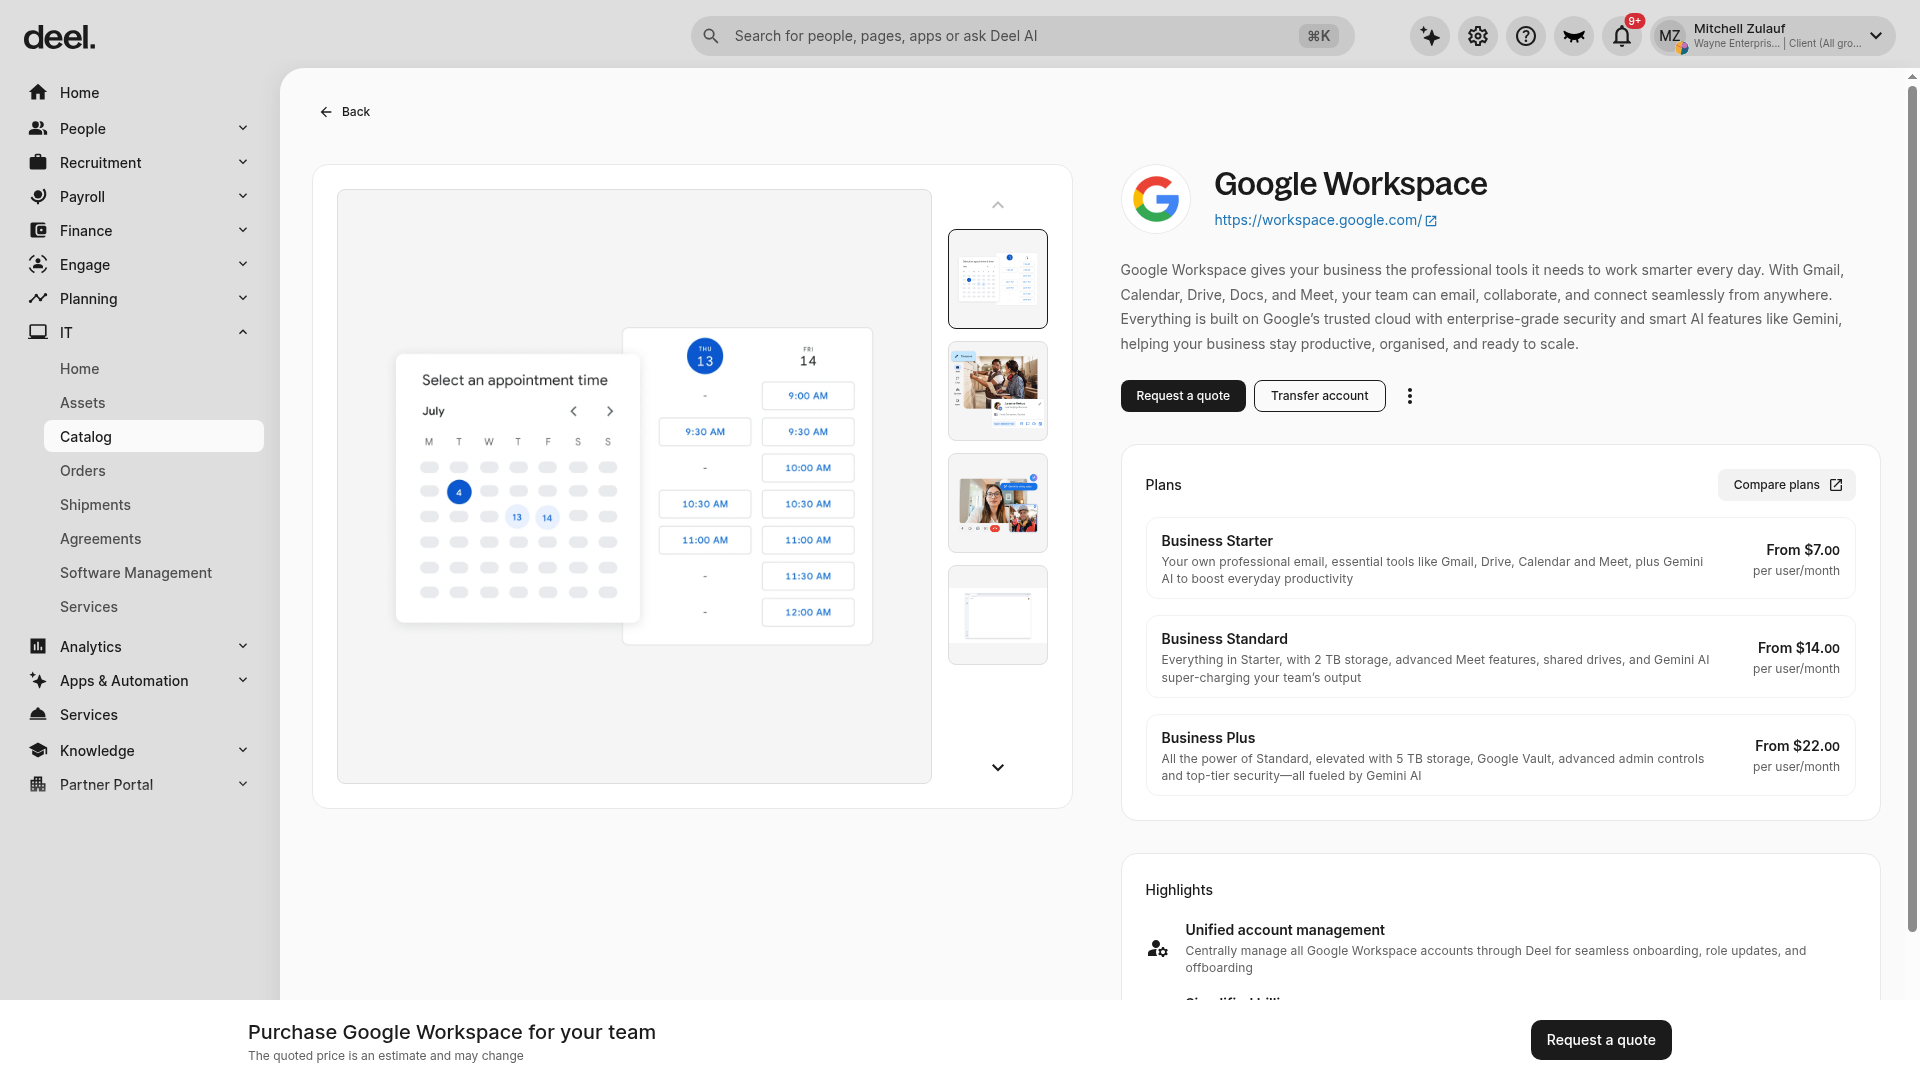Click the Deel logo

[x=59, y=38]
